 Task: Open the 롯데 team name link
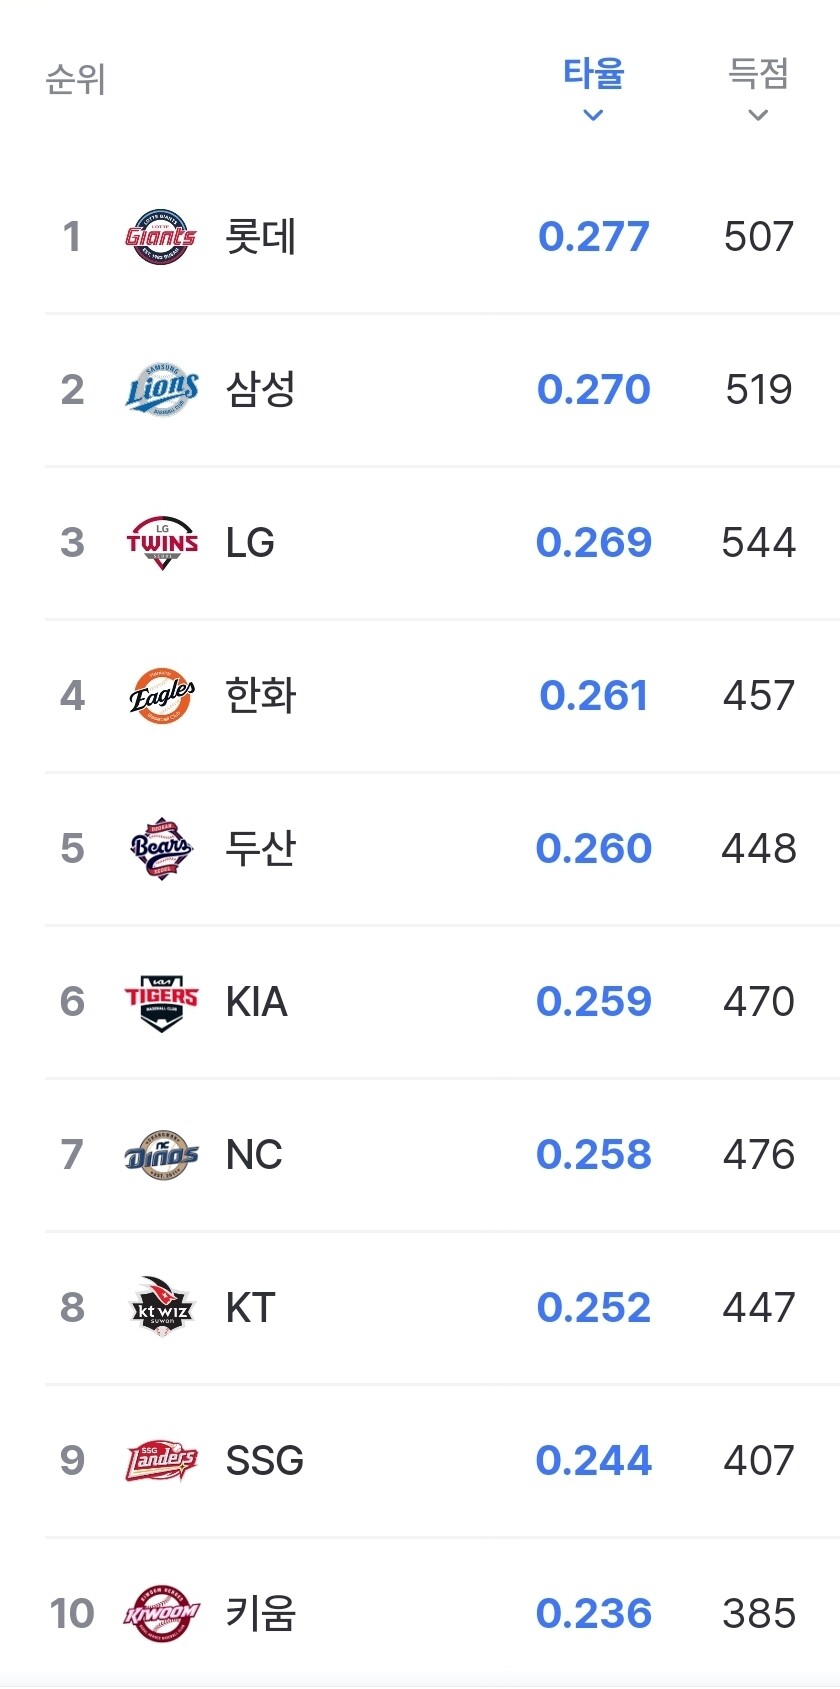pyautogui.click(x=260, y=237)
